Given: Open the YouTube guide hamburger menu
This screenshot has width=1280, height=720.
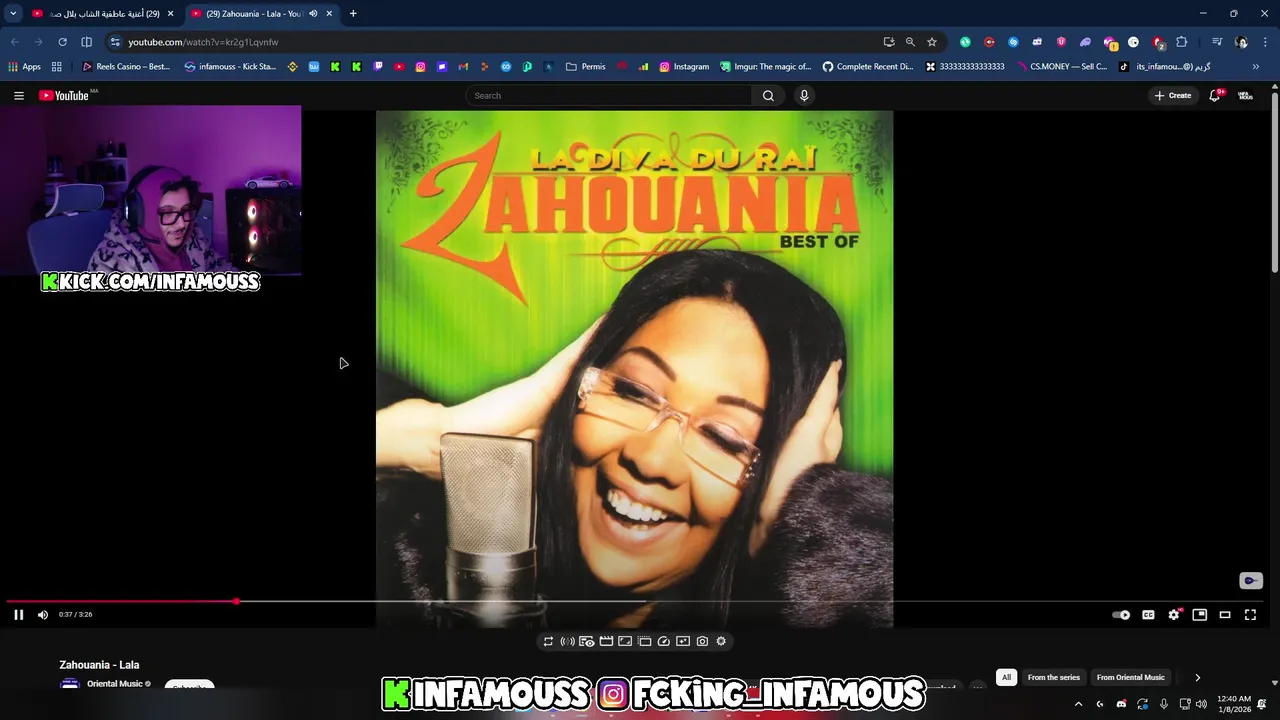Looking at the screenshot, I should click(19, 96).
